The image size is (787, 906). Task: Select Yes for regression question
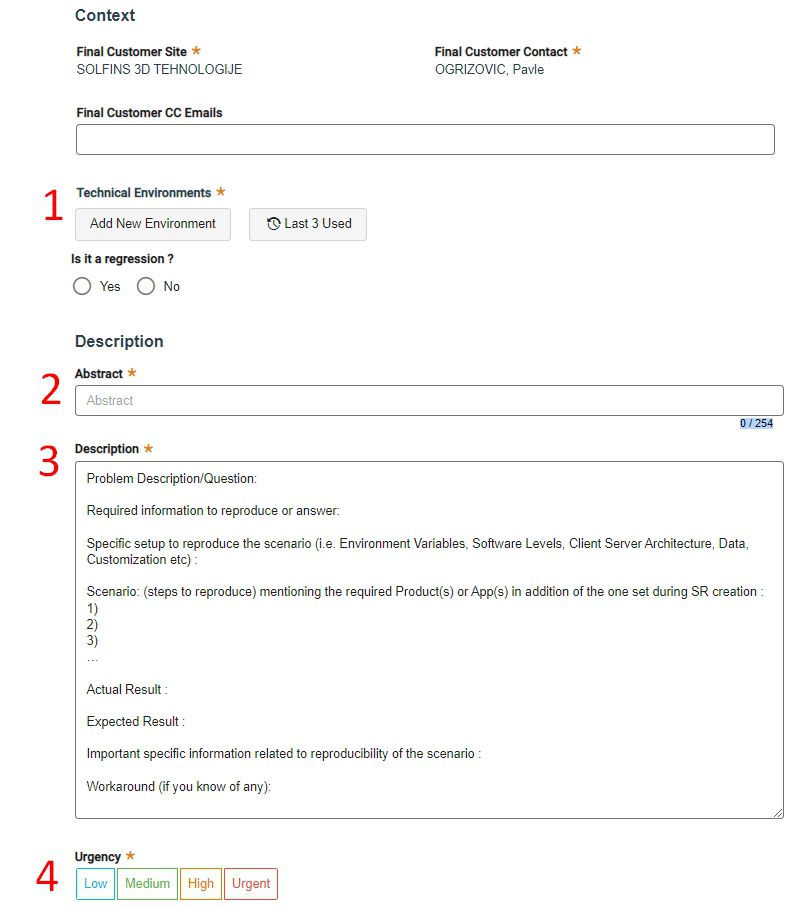coord(82,286)
